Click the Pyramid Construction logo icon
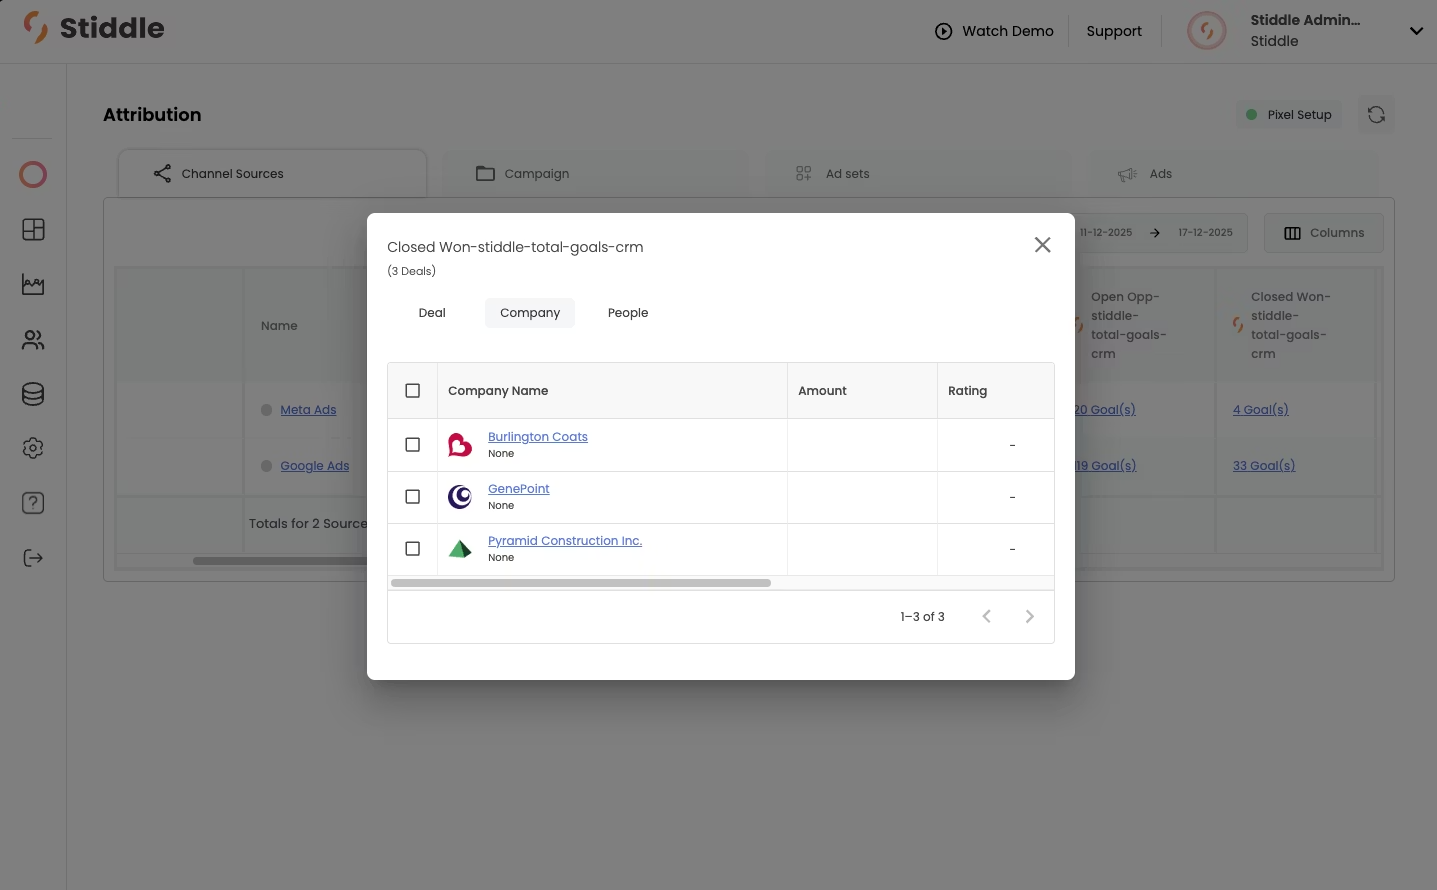This screenshot has width=1437, height=890. 460,549
